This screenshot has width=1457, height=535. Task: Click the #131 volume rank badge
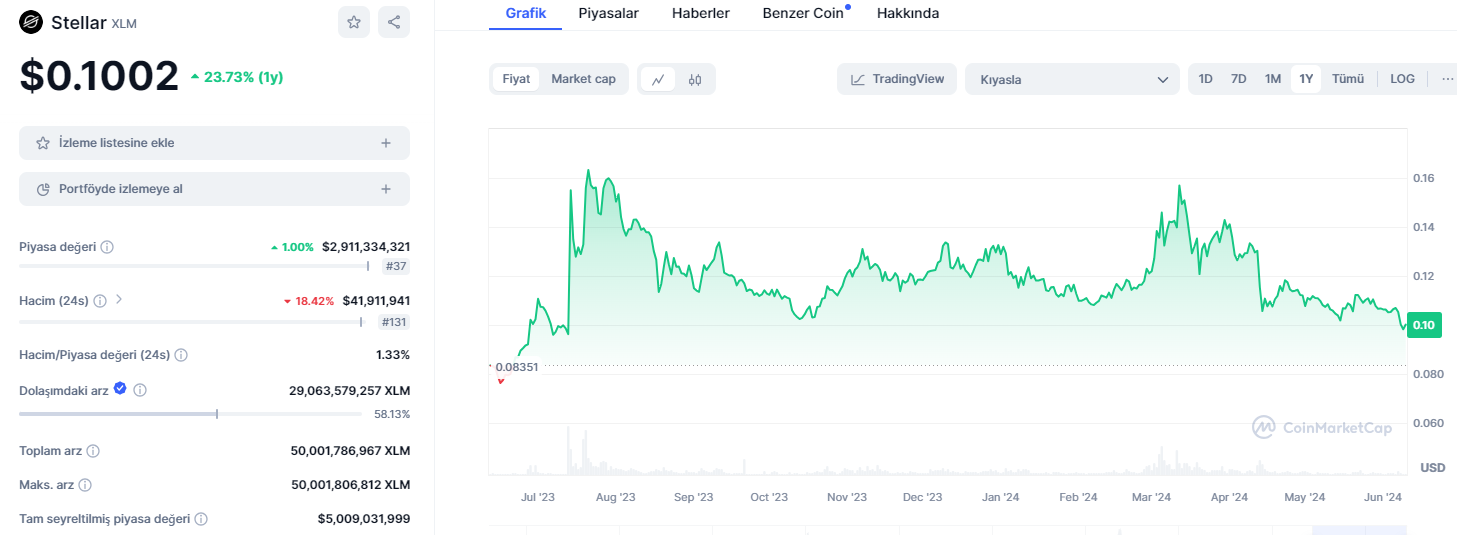[394, 322]
